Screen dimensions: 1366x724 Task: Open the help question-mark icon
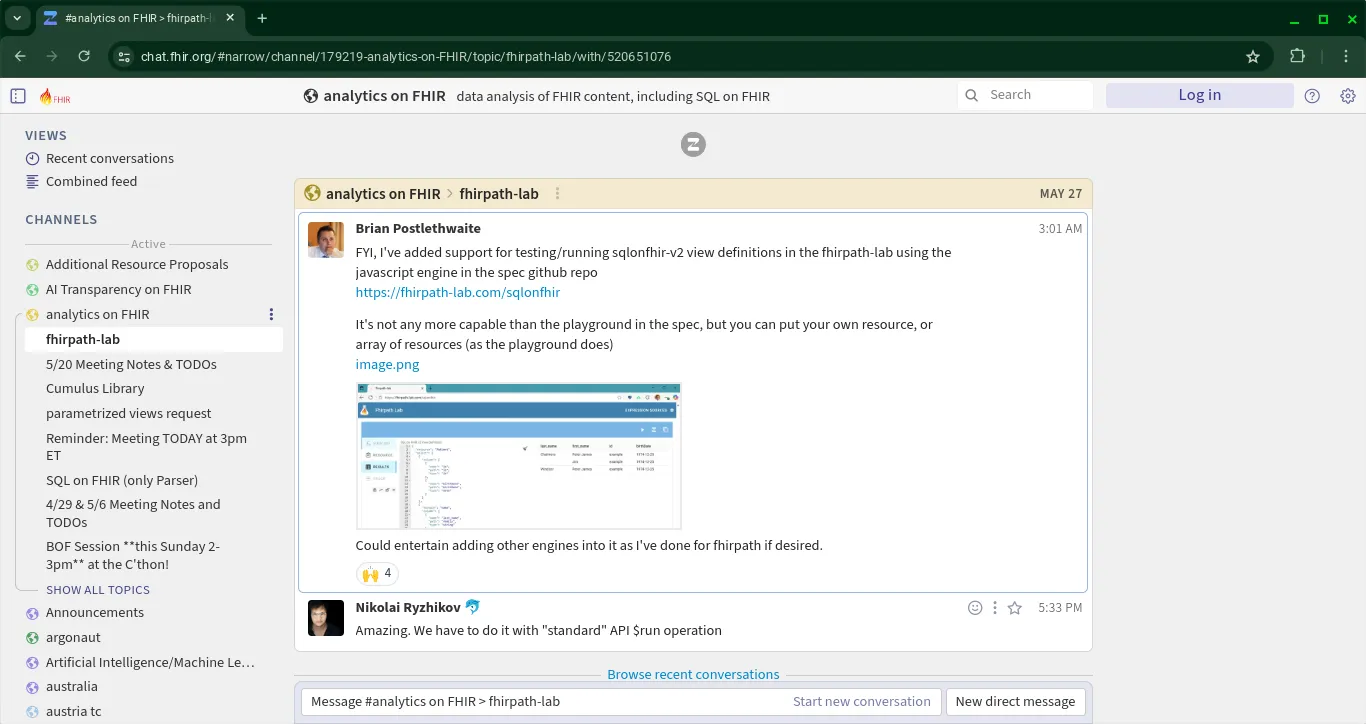coord(1312,95)
